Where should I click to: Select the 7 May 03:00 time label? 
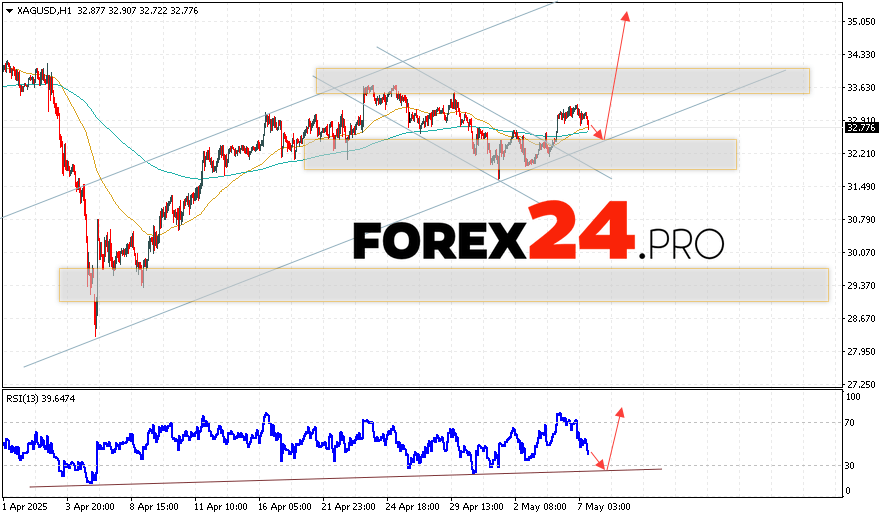[x=604, y=507]
